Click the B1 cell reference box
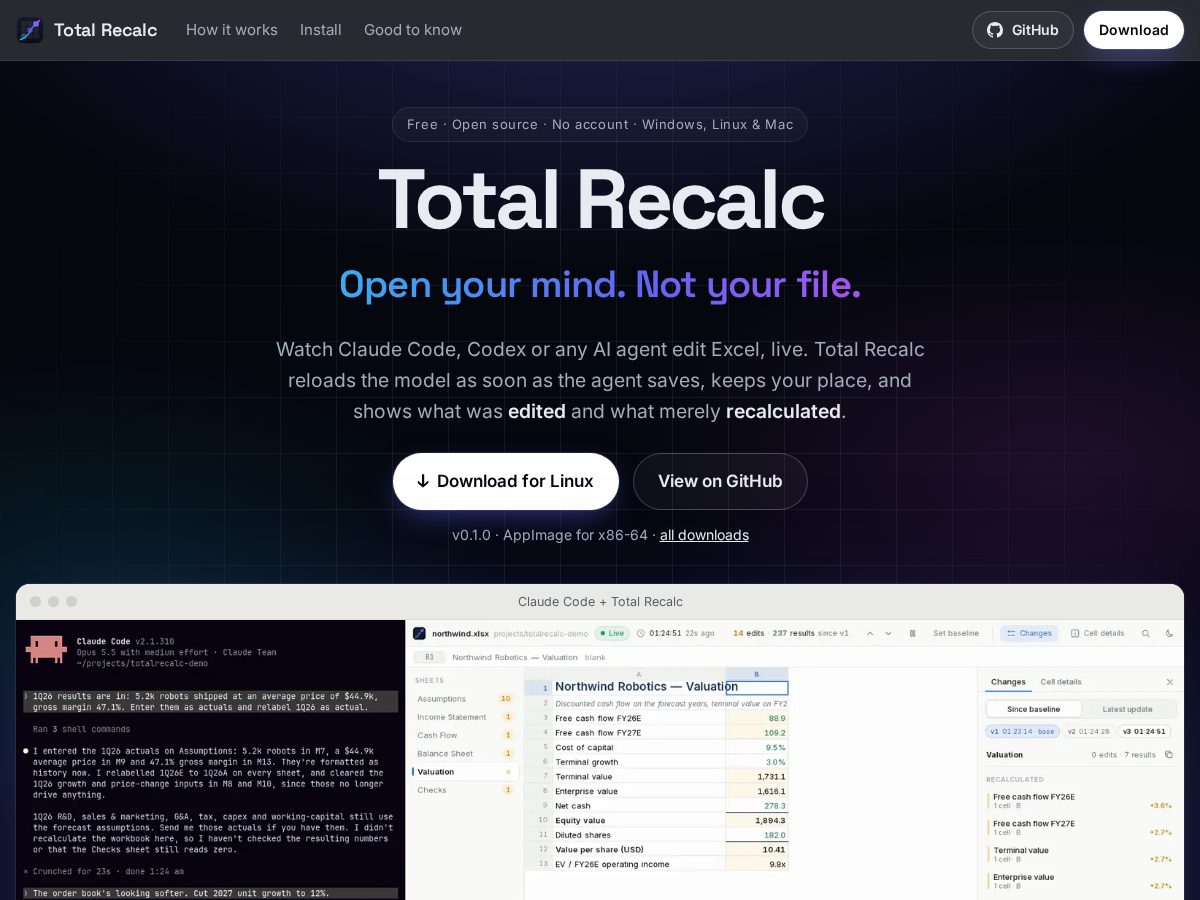 point(429,657)
